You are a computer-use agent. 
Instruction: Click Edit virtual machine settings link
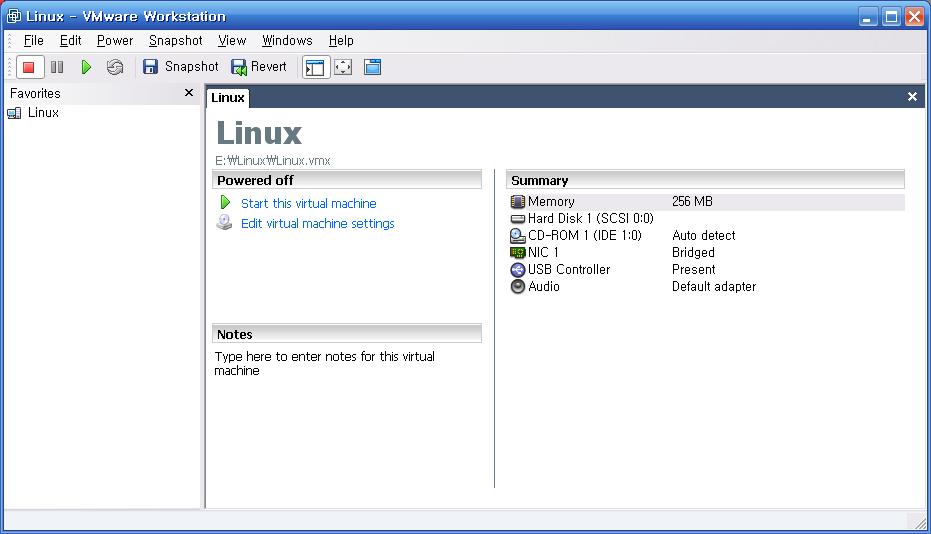tap(317, 223)
